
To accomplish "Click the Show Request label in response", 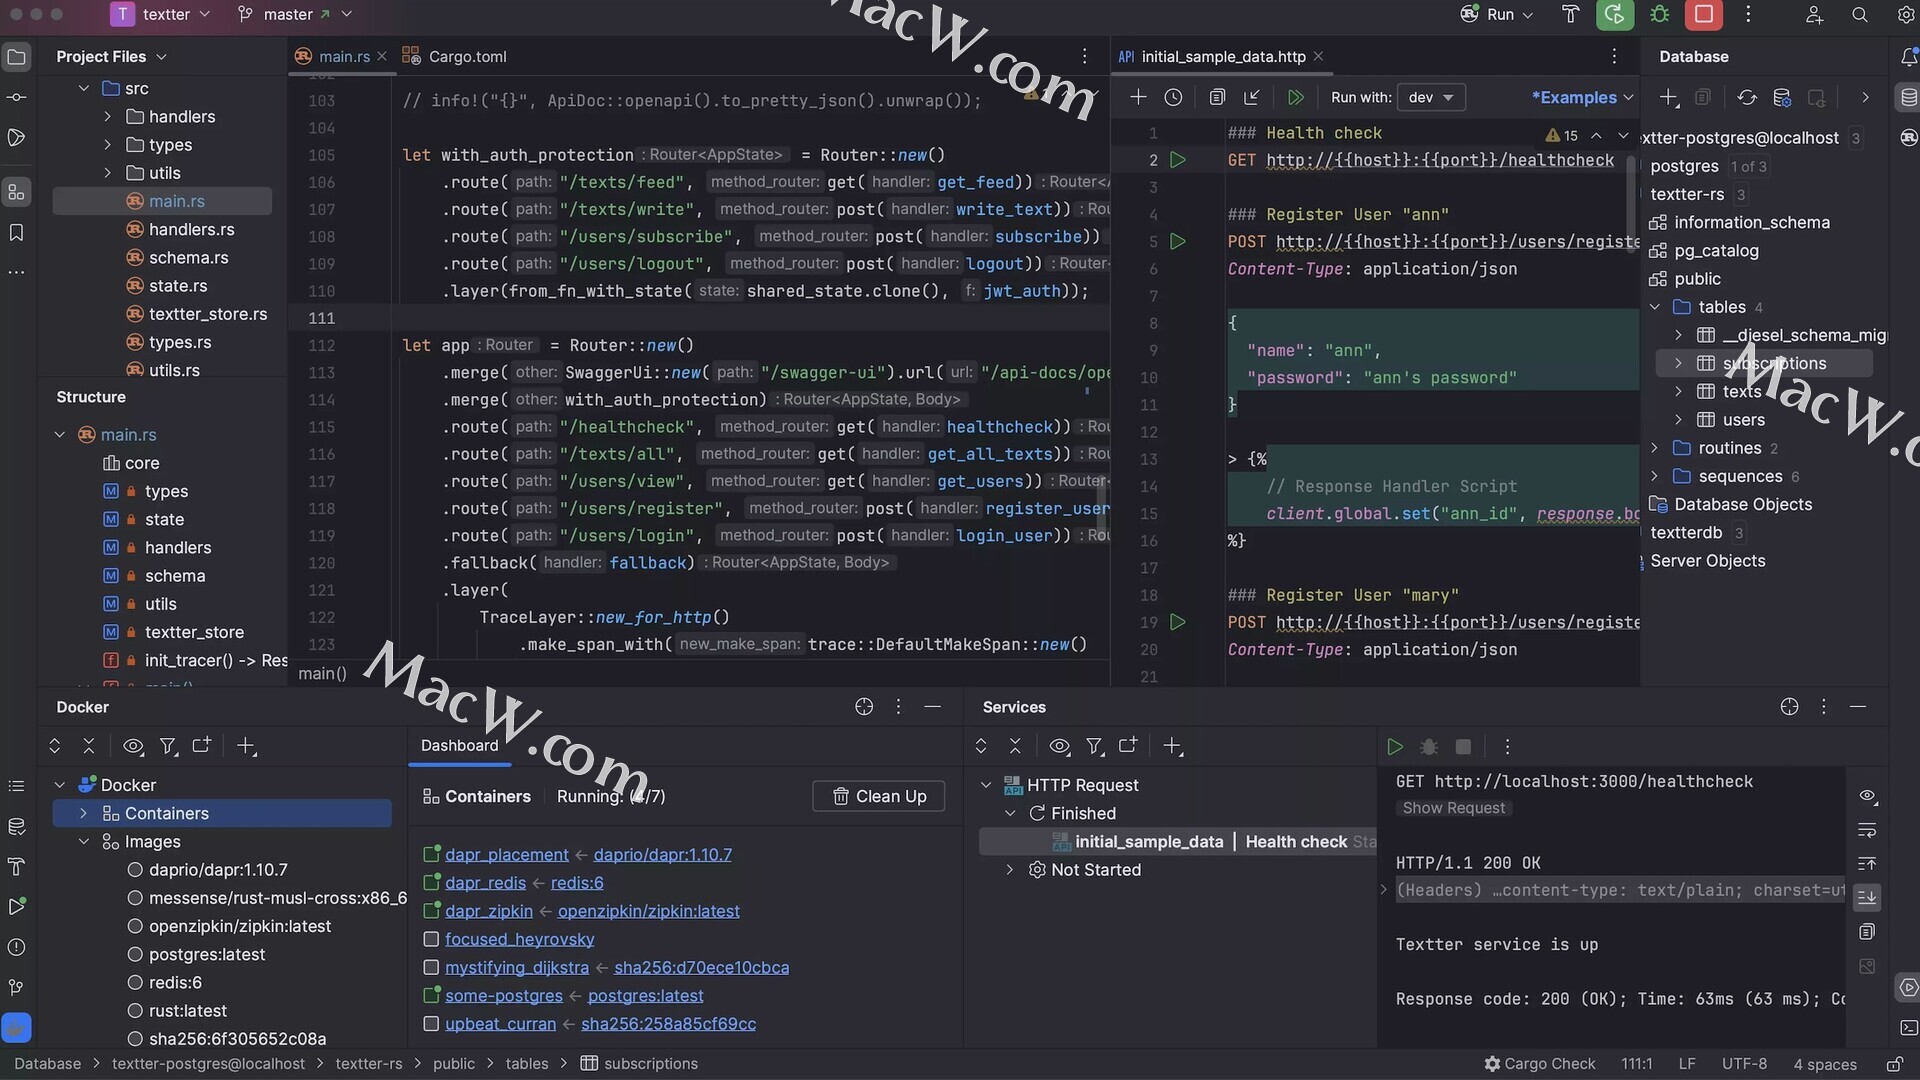I will coord(1453,808).
